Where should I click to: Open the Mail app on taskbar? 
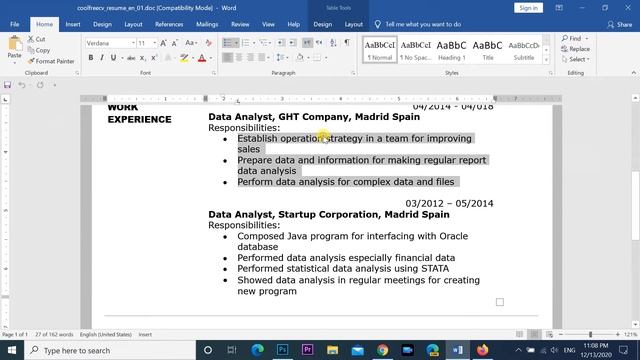coord(358,350)
